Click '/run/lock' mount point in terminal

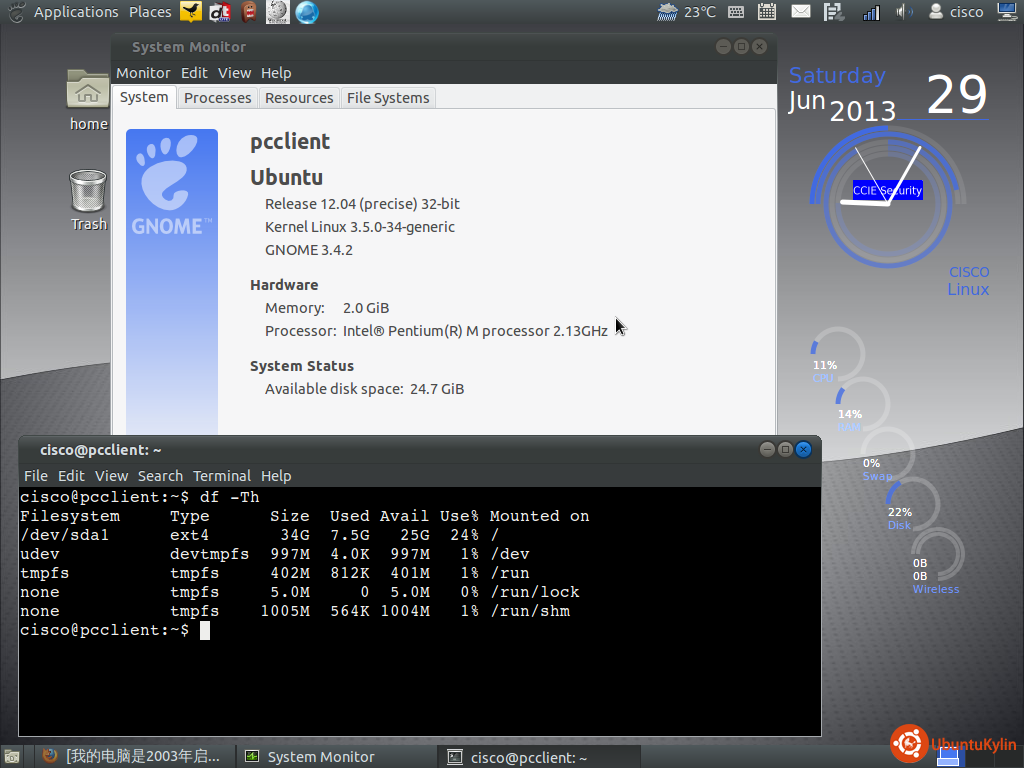(535, 592)
